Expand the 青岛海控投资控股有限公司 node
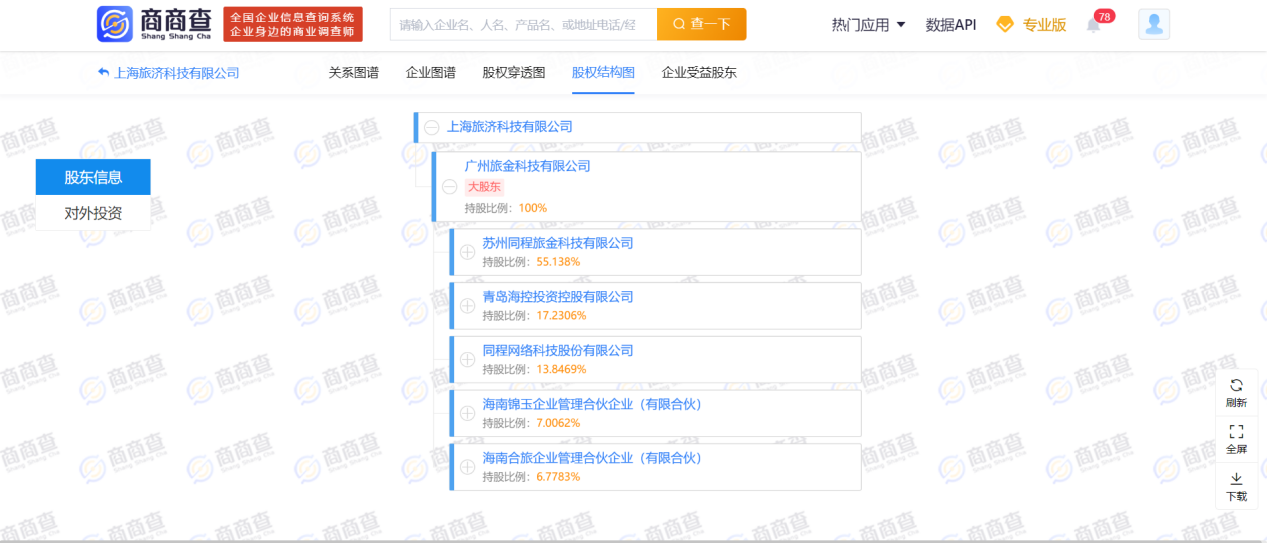Image resolution: width=1267 pixels, height=543 pixels. 467,306
